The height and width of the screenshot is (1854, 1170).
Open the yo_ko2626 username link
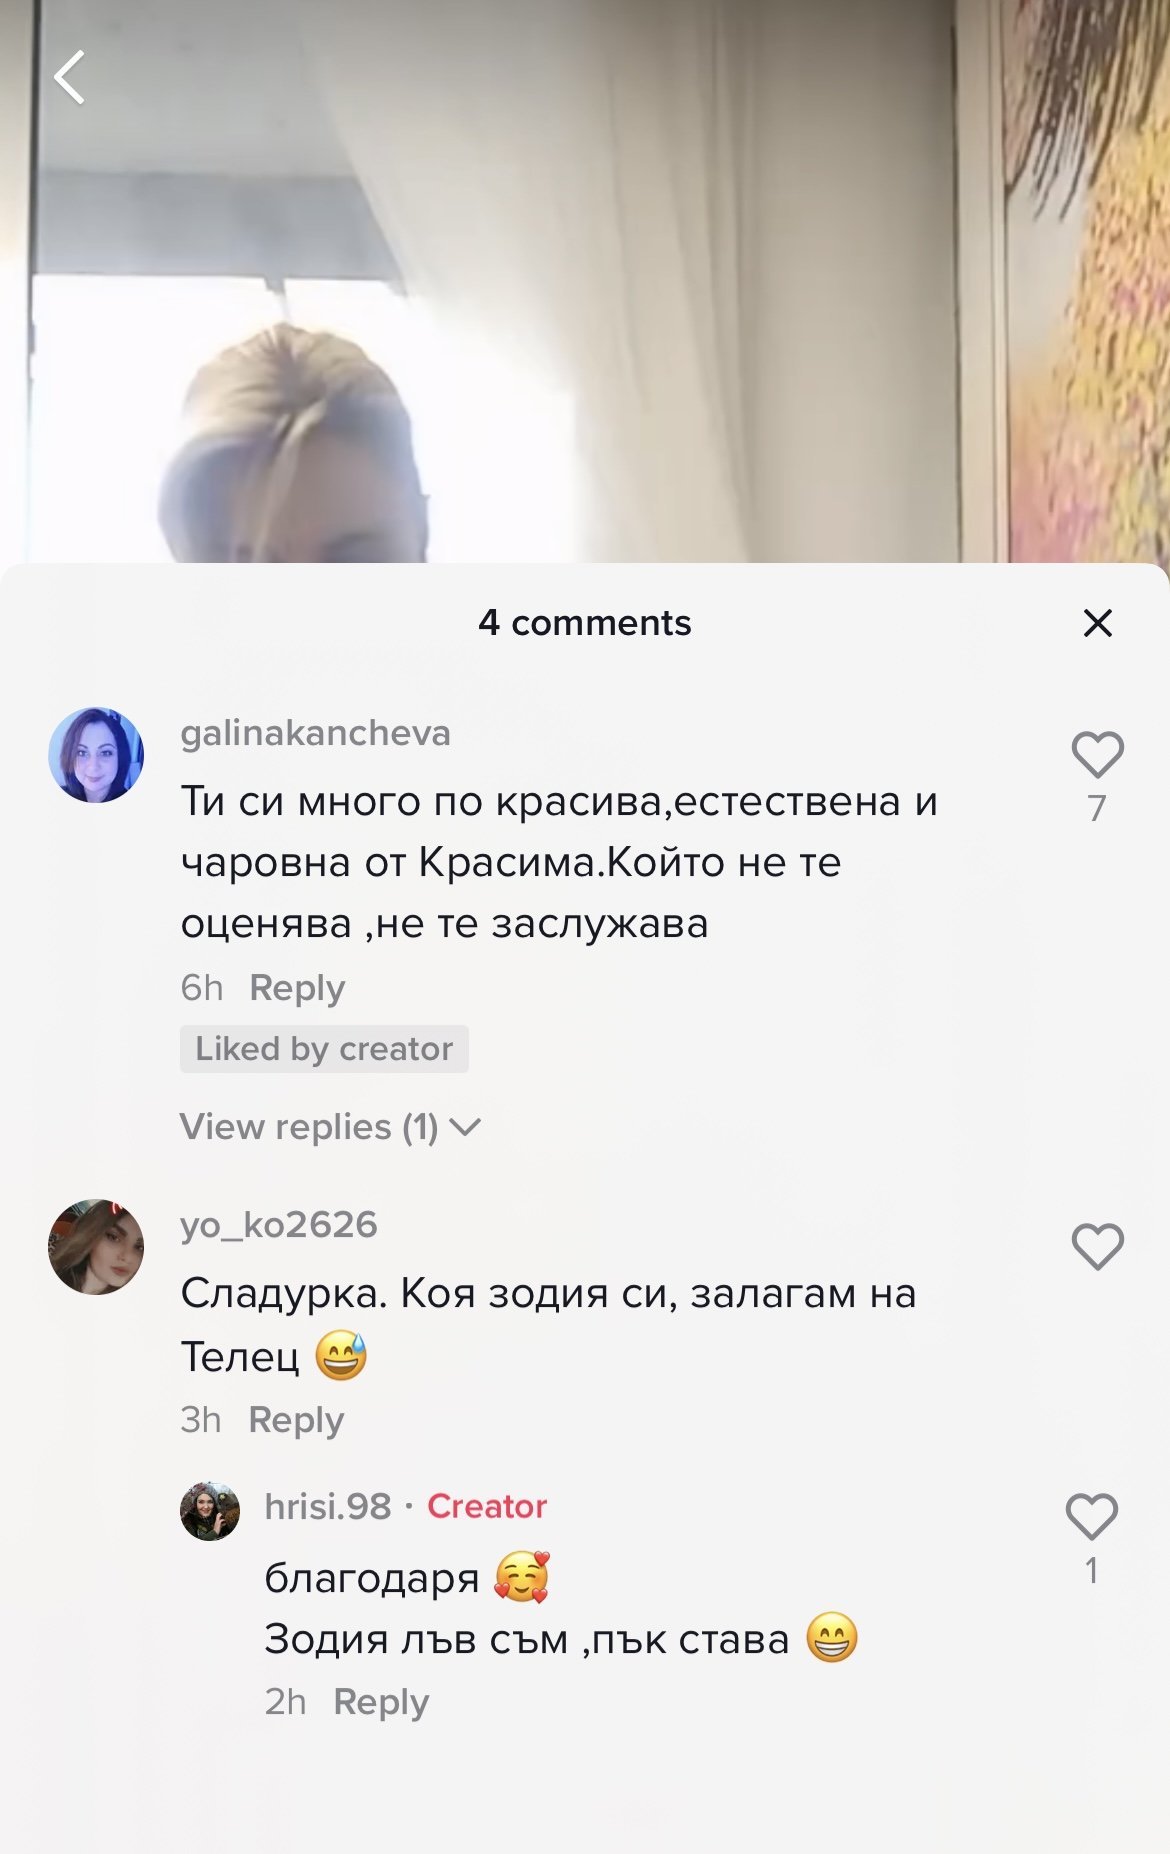pos(279,1225)
